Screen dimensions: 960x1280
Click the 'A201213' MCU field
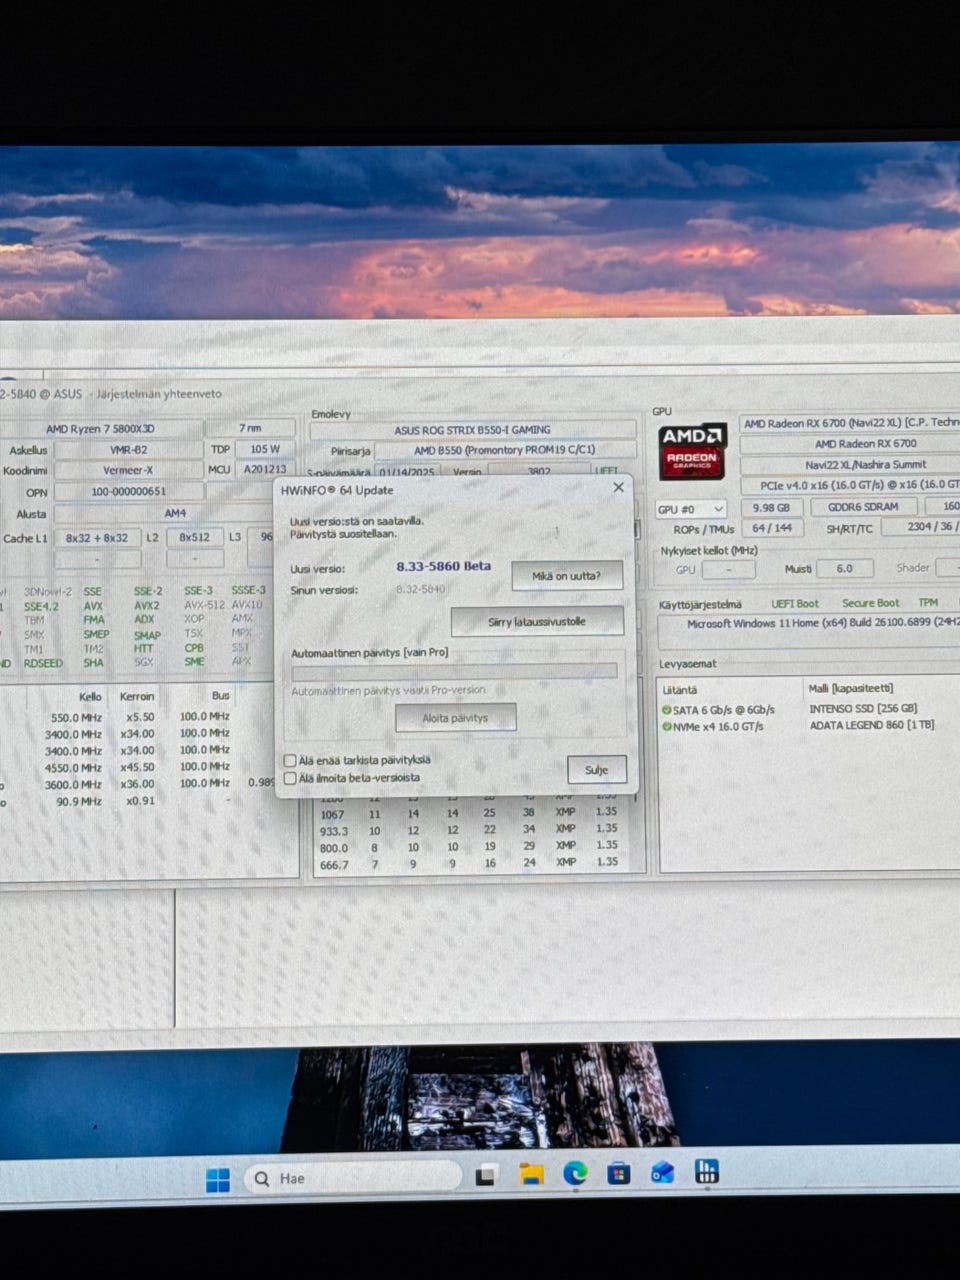(x=265, y=469)
